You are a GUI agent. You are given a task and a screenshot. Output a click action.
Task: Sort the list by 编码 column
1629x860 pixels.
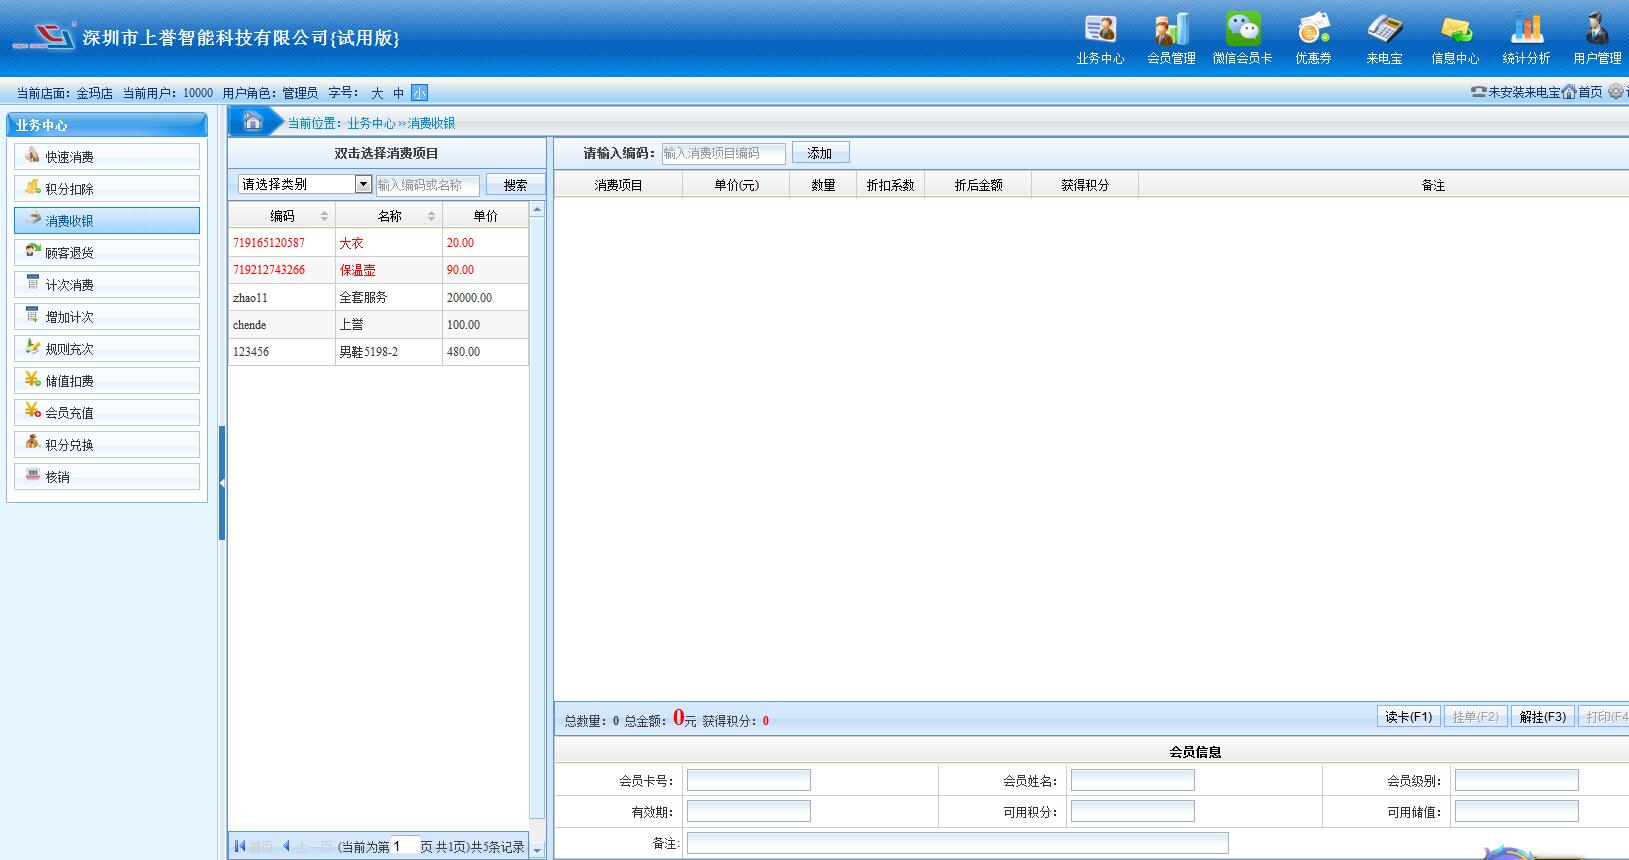(x=283, y=216)
